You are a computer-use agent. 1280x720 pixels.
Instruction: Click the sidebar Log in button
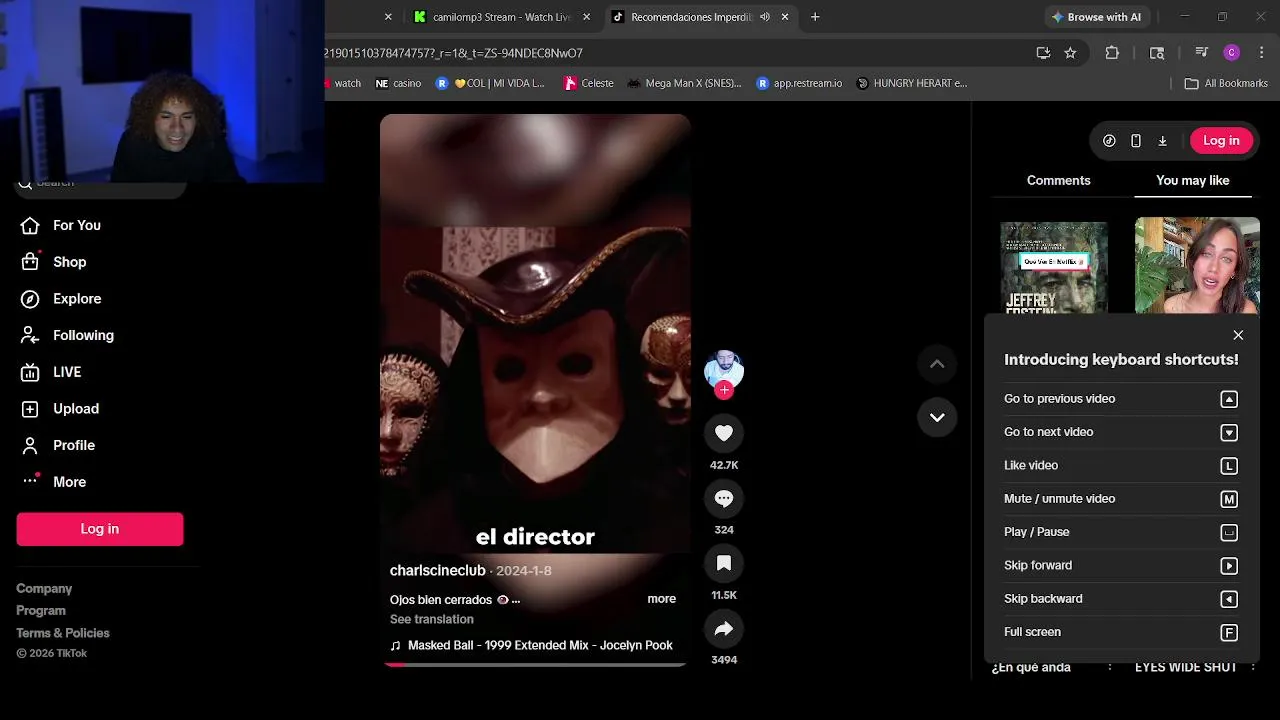click(100, 529)
